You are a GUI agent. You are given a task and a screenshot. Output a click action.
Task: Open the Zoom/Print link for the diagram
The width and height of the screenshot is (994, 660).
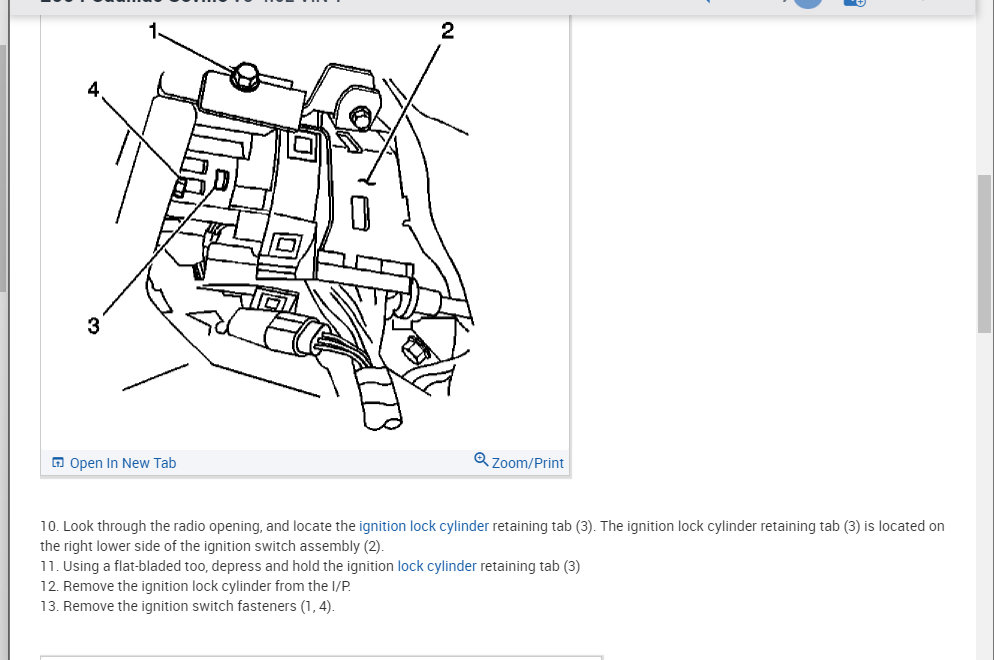pos(527,463)
